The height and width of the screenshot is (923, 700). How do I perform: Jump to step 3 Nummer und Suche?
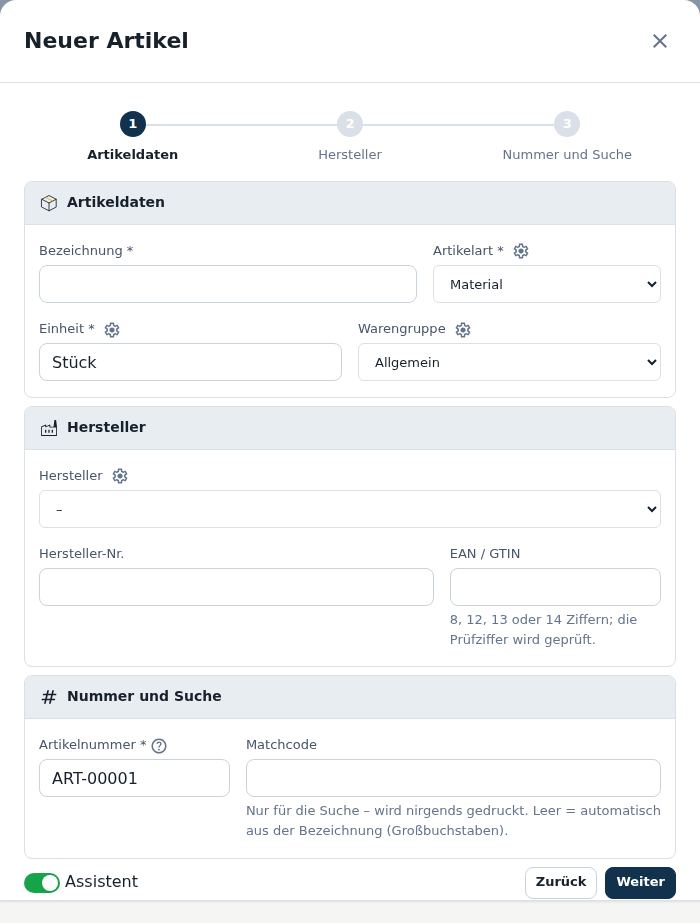(x=567, y=124)
